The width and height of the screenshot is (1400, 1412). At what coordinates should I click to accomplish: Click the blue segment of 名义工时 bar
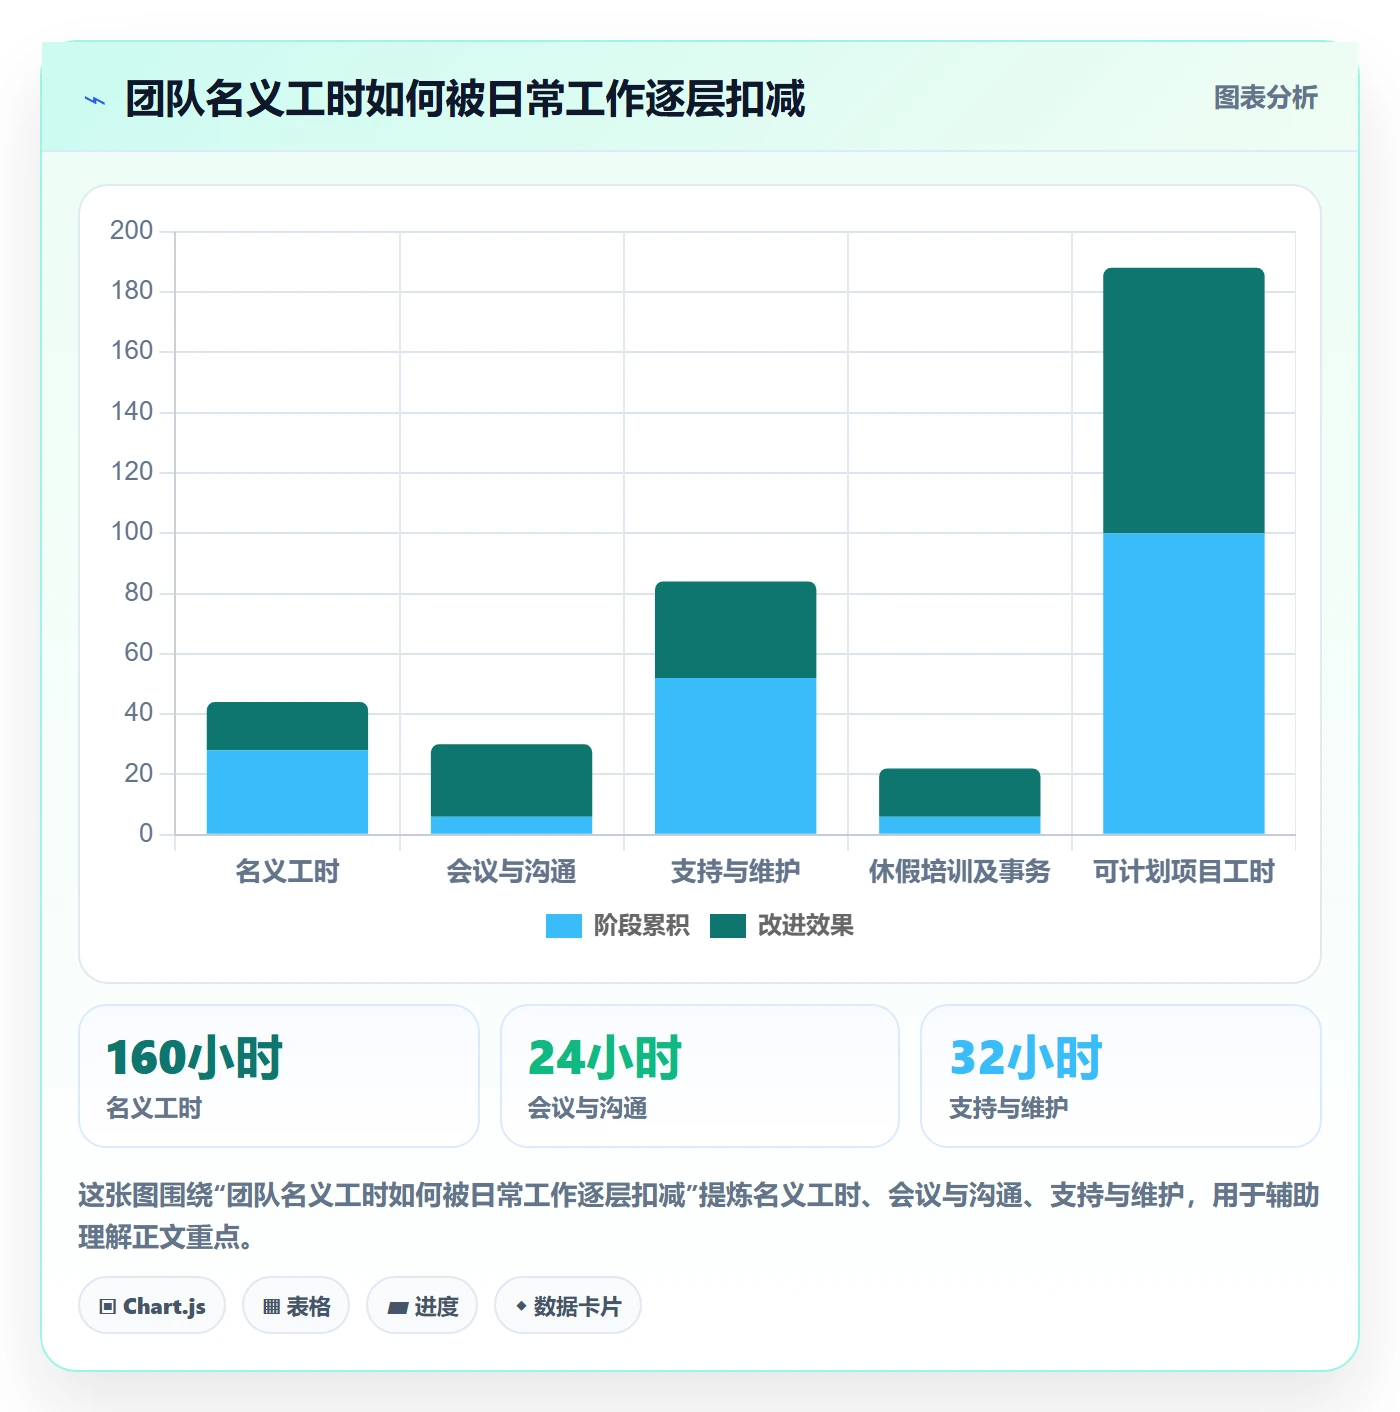[x=287, y=792]
